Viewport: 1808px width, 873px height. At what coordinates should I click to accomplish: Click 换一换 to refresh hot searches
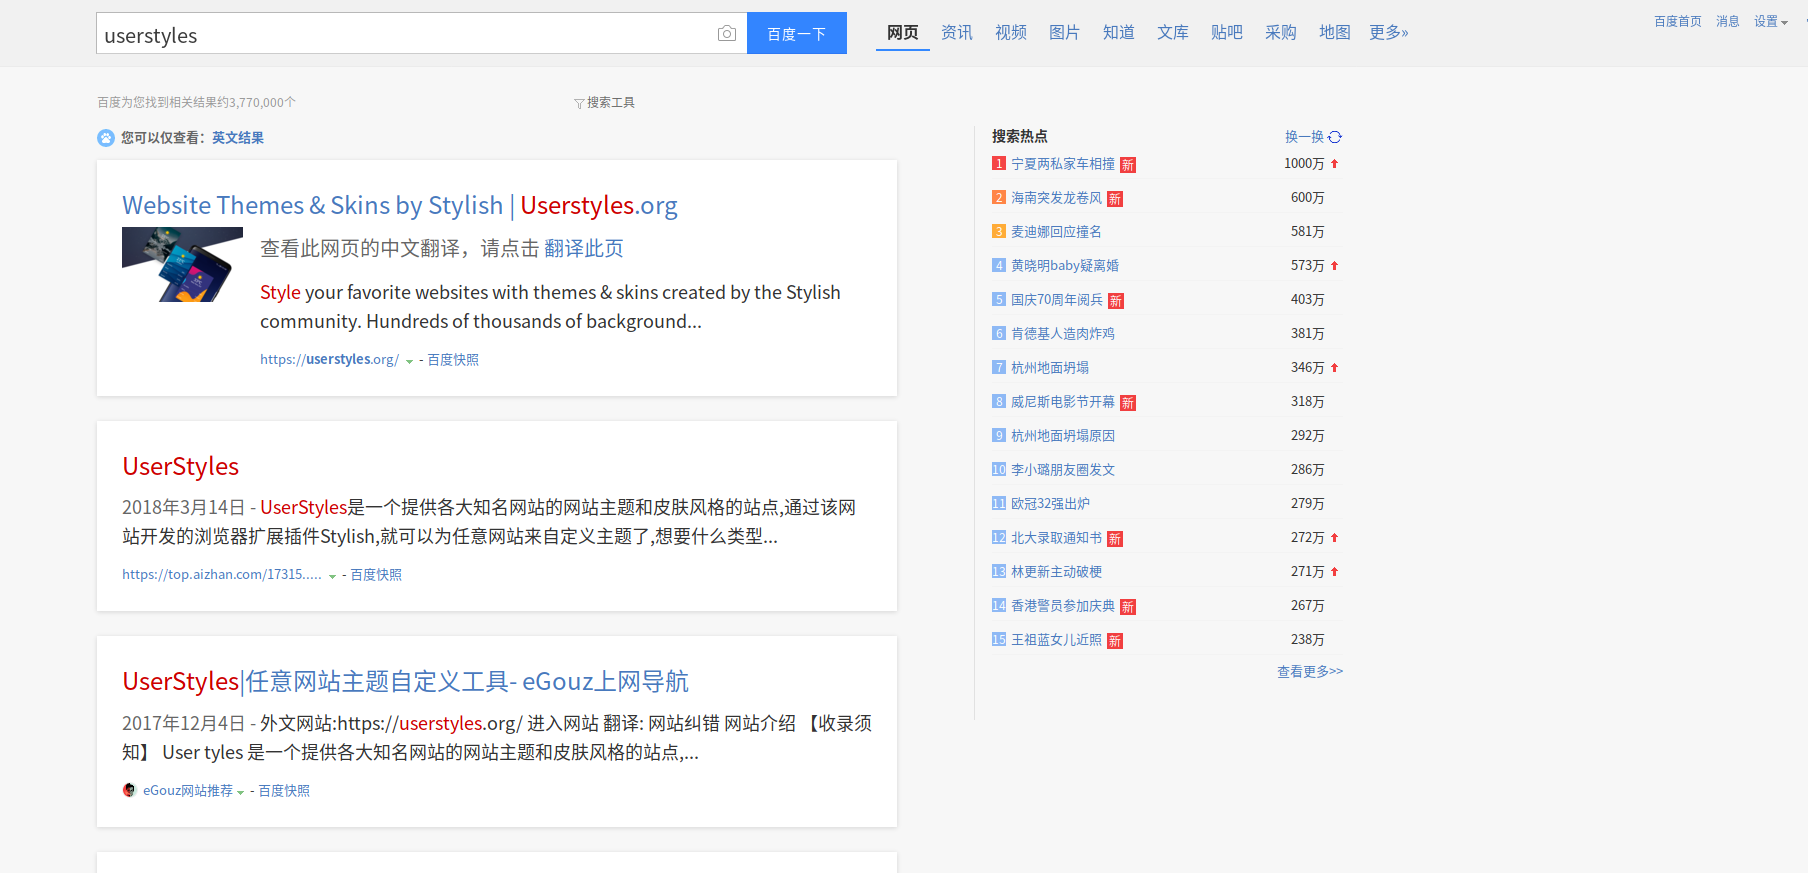(x=1304, y=137)
